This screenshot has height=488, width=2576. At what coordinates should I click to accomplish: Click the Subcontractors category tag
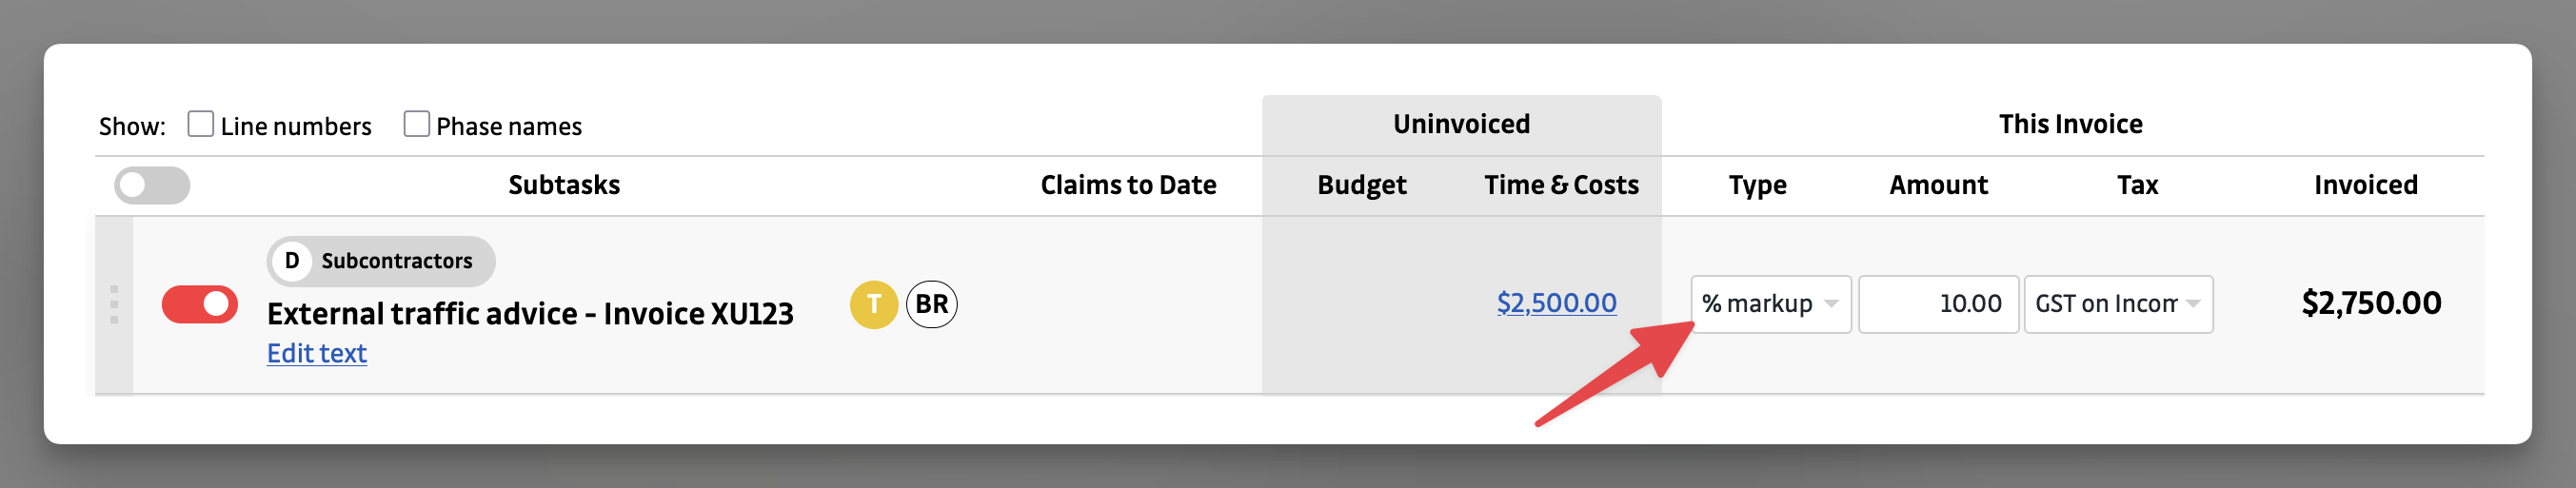tap(396, 261)
